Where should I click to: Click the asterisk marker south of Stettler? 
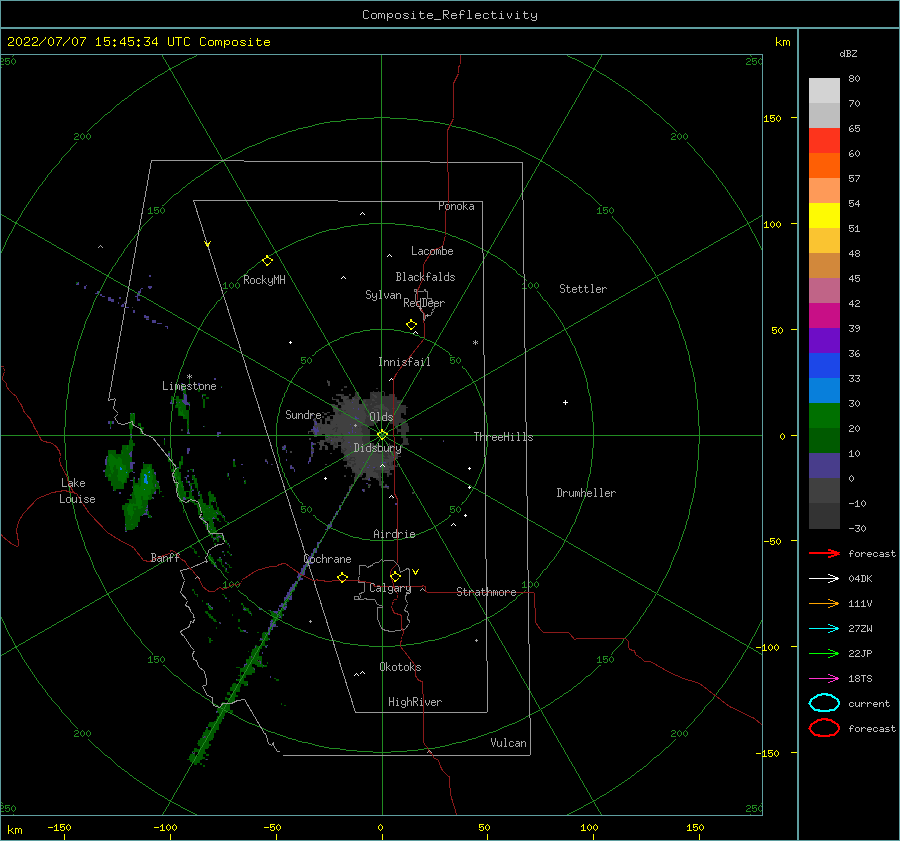point(475,343)
